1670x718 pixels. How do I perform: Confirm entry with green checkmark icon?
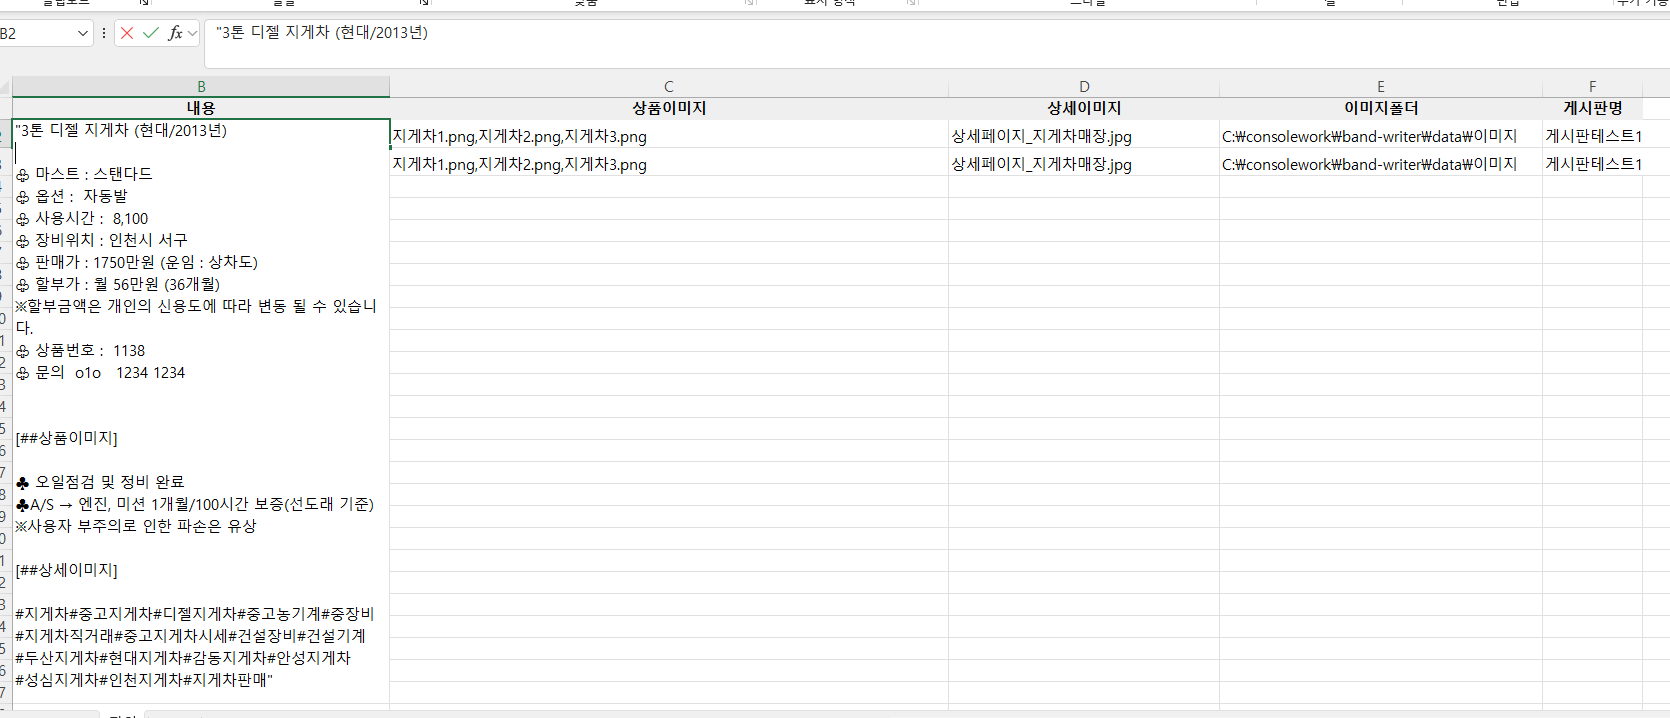tap(151, 33)
